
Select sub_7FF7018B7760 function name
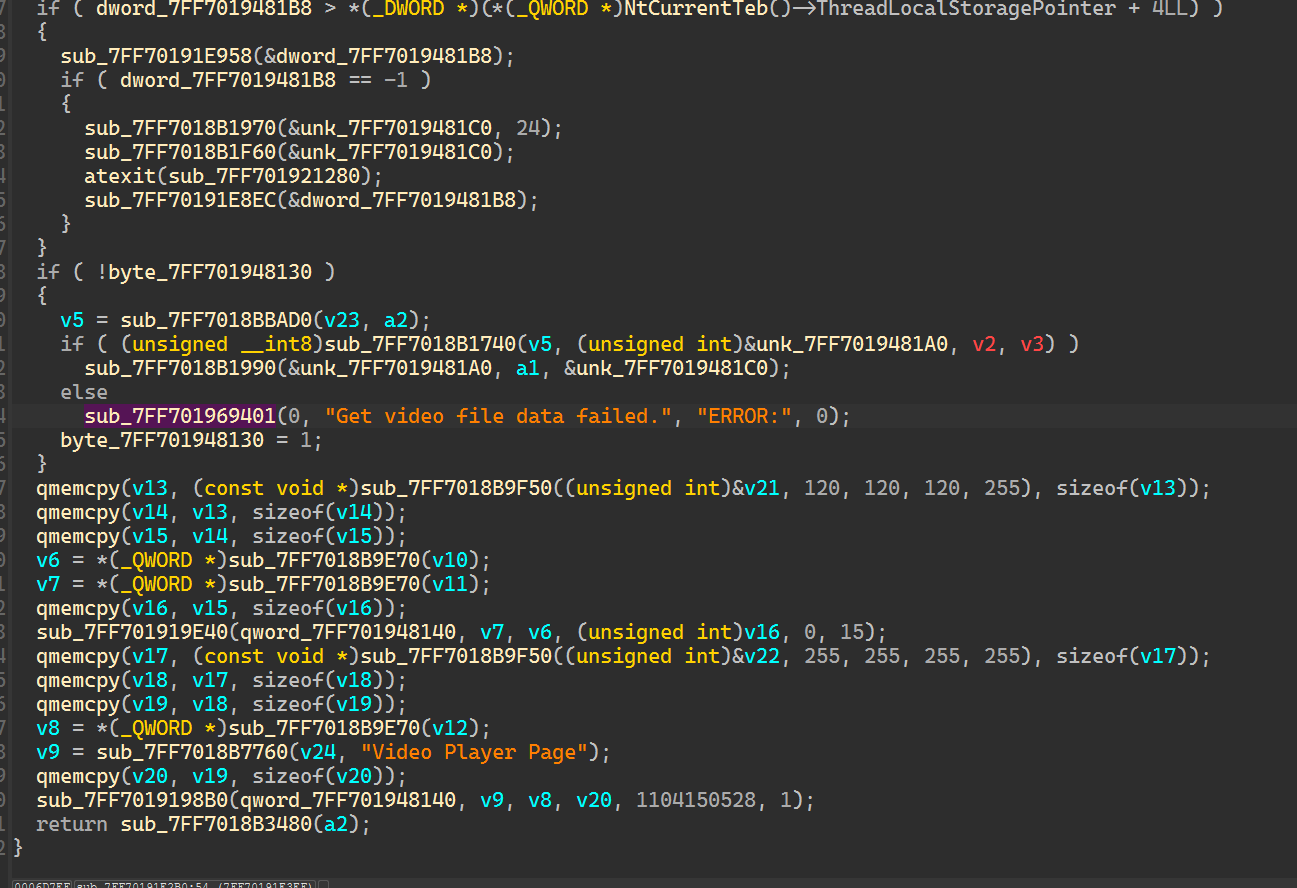pos(192,752)
